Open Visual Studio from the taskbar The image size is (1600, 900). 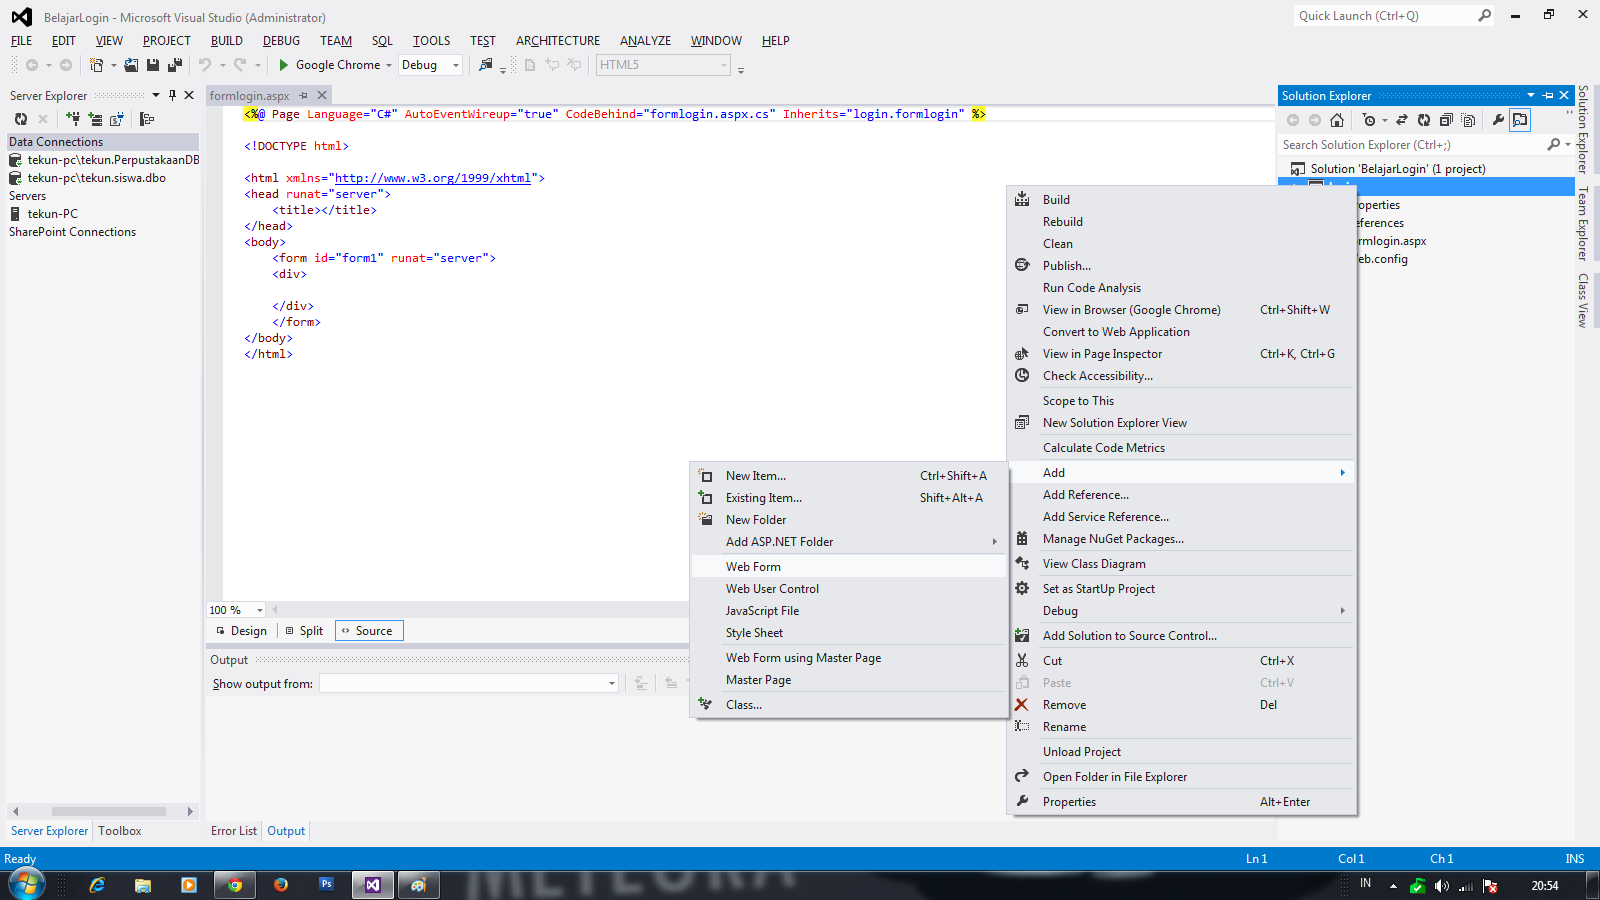point(372,884)
